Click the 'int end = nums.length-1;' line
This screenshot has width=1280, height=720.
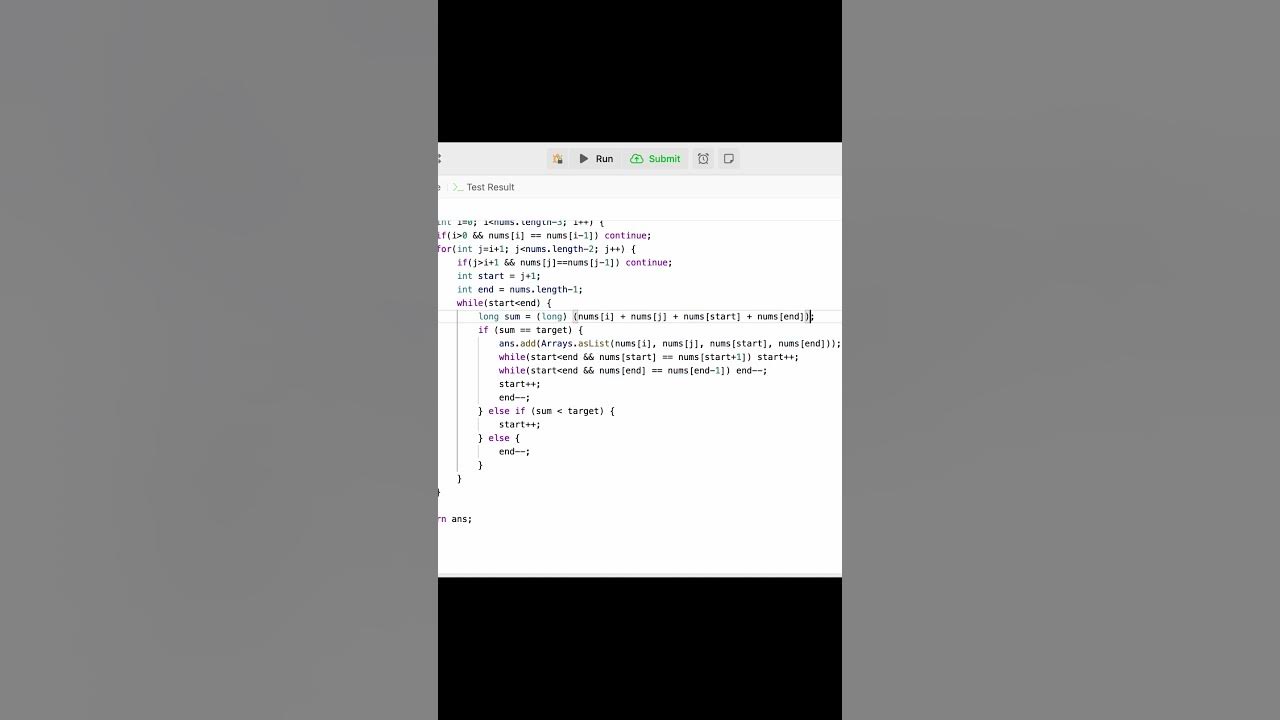coord(520,290)
